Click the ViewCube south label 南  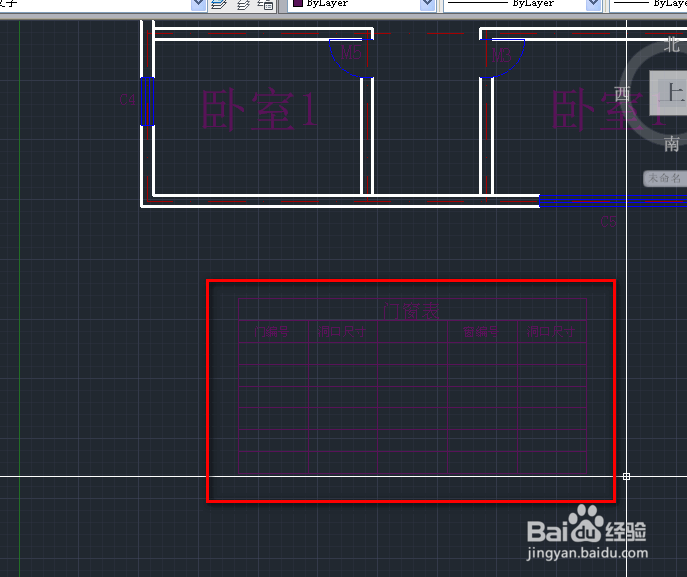(x=671, y=144)
